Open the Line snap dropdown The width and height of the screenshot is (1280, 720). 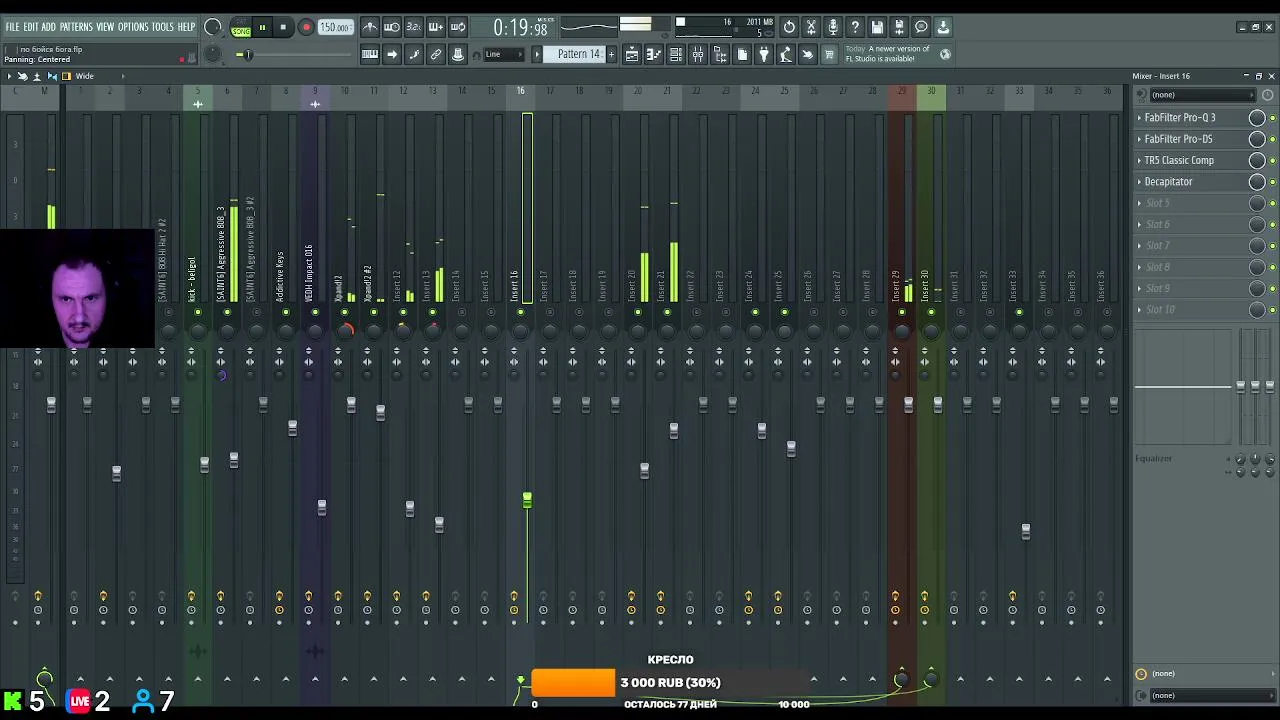point(503,54)
